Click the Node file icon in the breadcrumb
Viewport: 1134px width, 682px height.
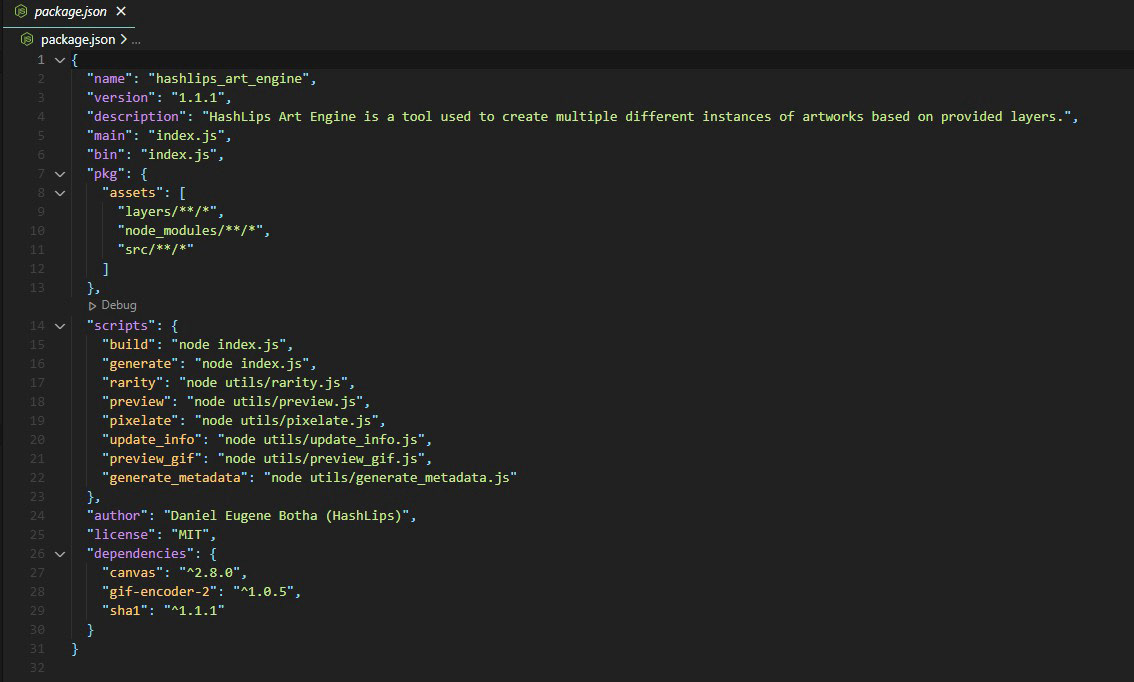pos(27,39)
